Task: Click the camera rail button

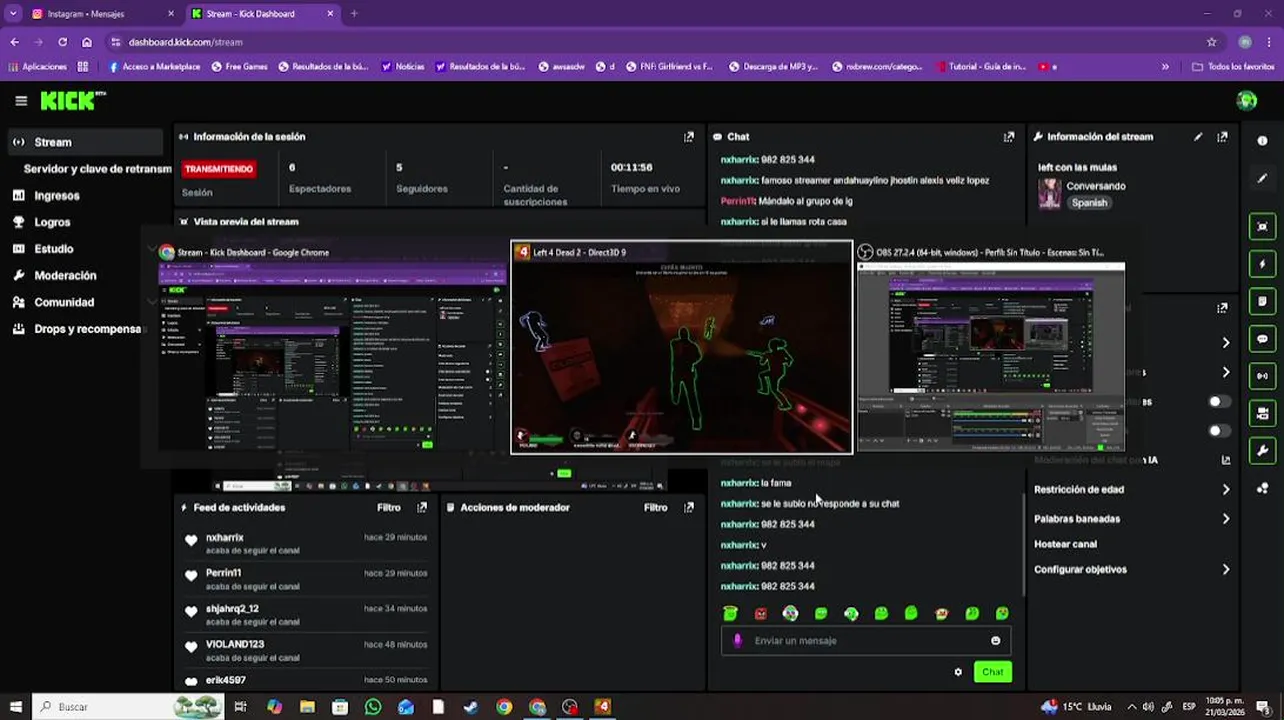Action: [1262, 413]
